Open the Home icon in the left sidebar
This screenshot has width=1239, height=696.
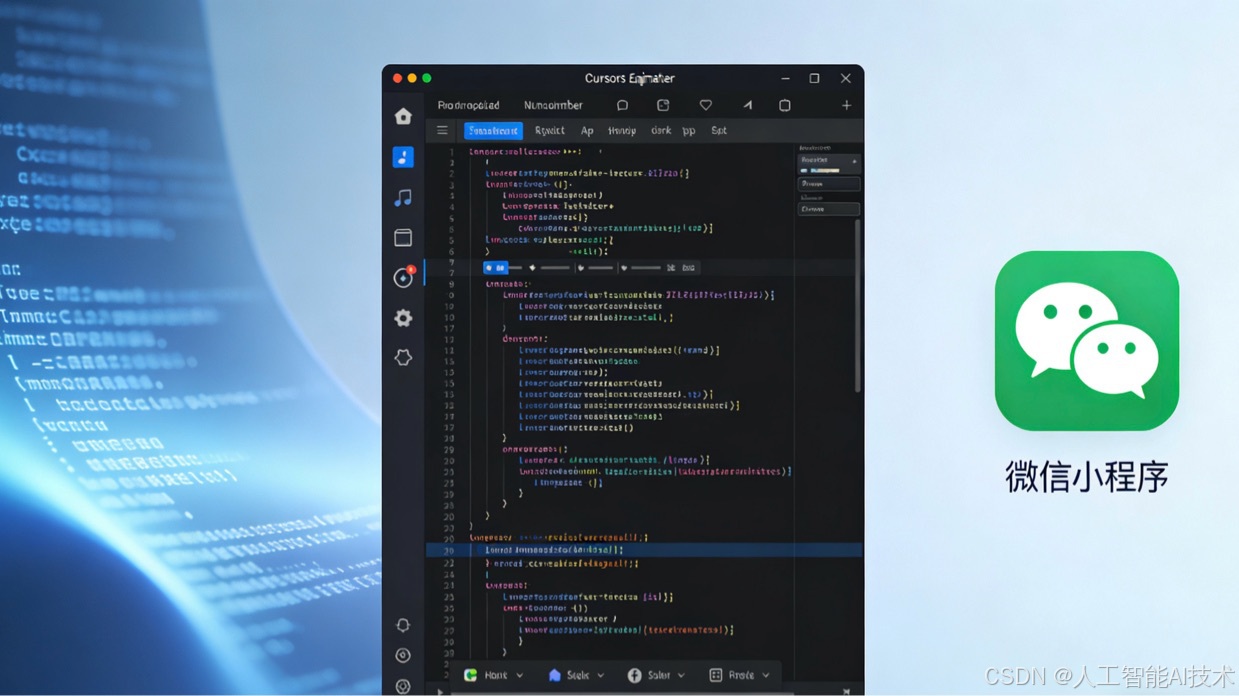point(403,116)
